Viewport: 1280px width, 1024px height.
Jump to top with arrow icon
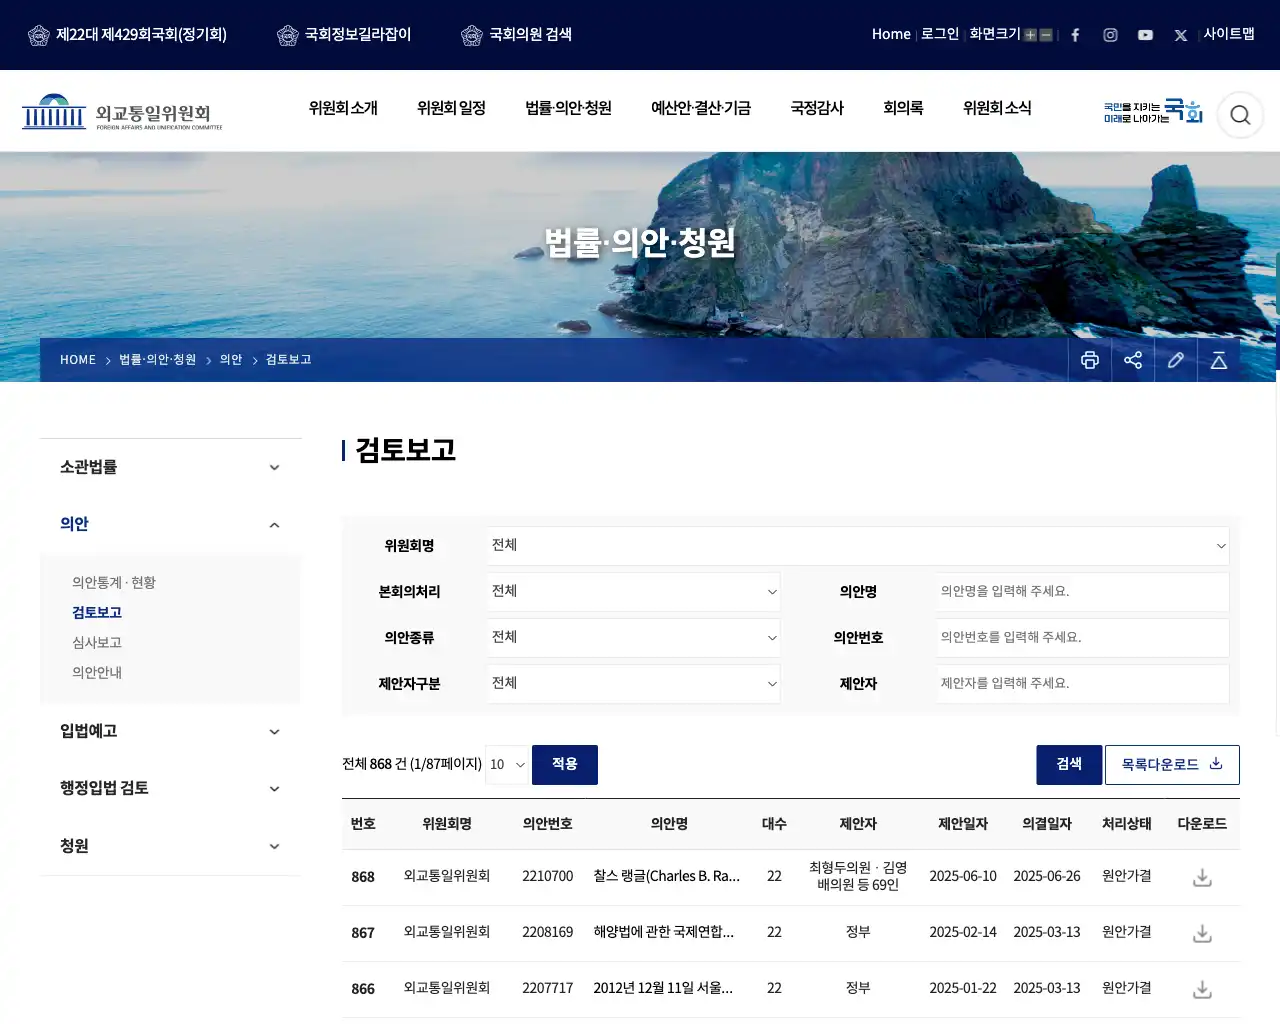(x=1219, y=360)
